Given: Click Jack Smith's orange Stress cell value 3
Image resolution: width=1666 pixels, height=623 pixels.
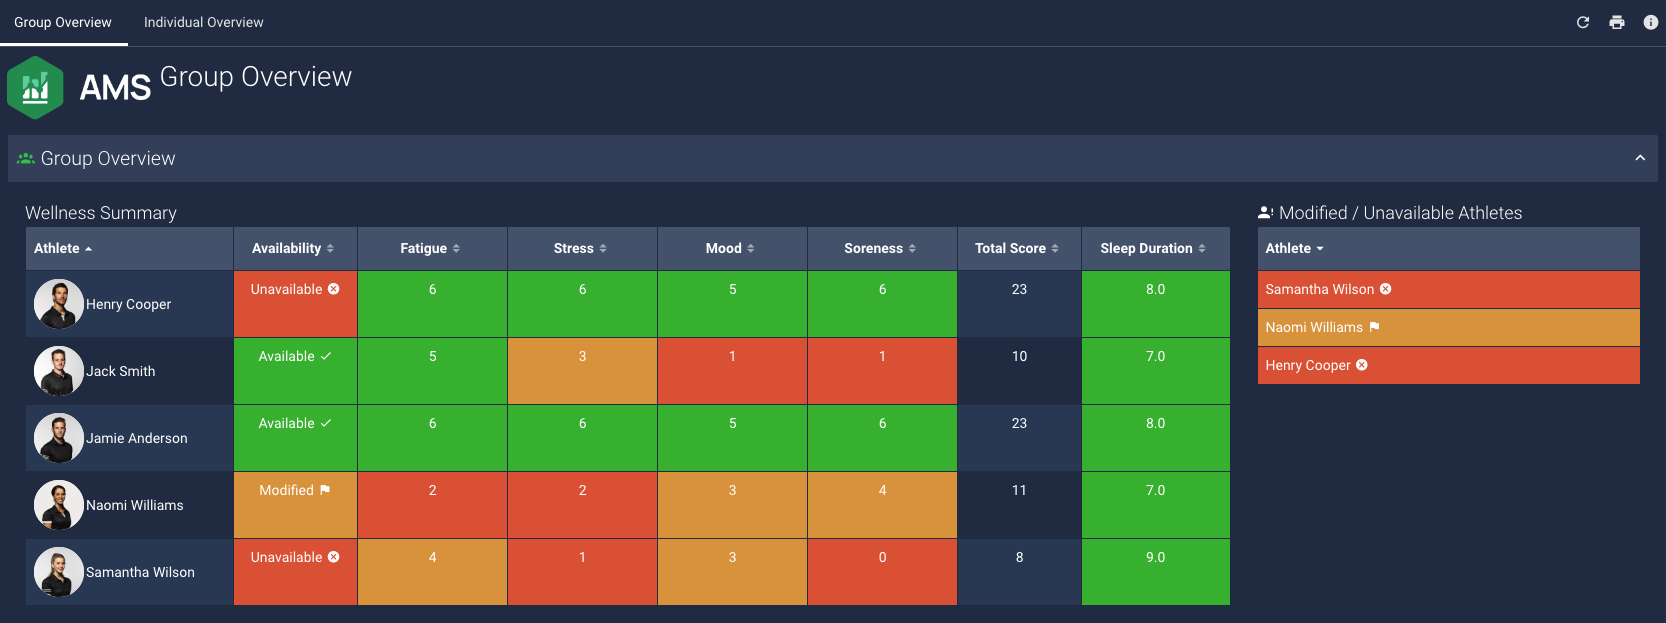Looking at the screenshot, I should 583,371.
